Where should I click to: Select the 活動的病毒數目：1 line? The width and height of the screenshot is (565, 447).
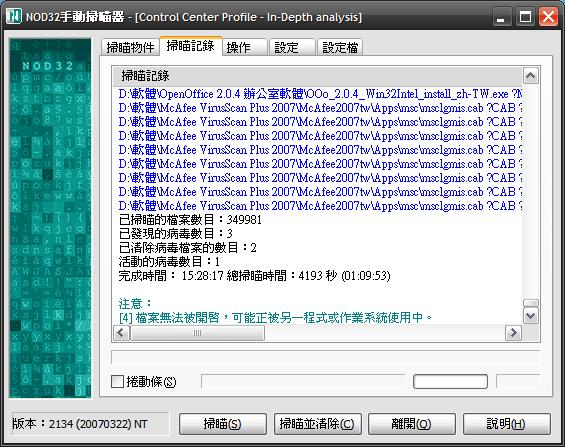pyautogui.click(x=169, y=262)
